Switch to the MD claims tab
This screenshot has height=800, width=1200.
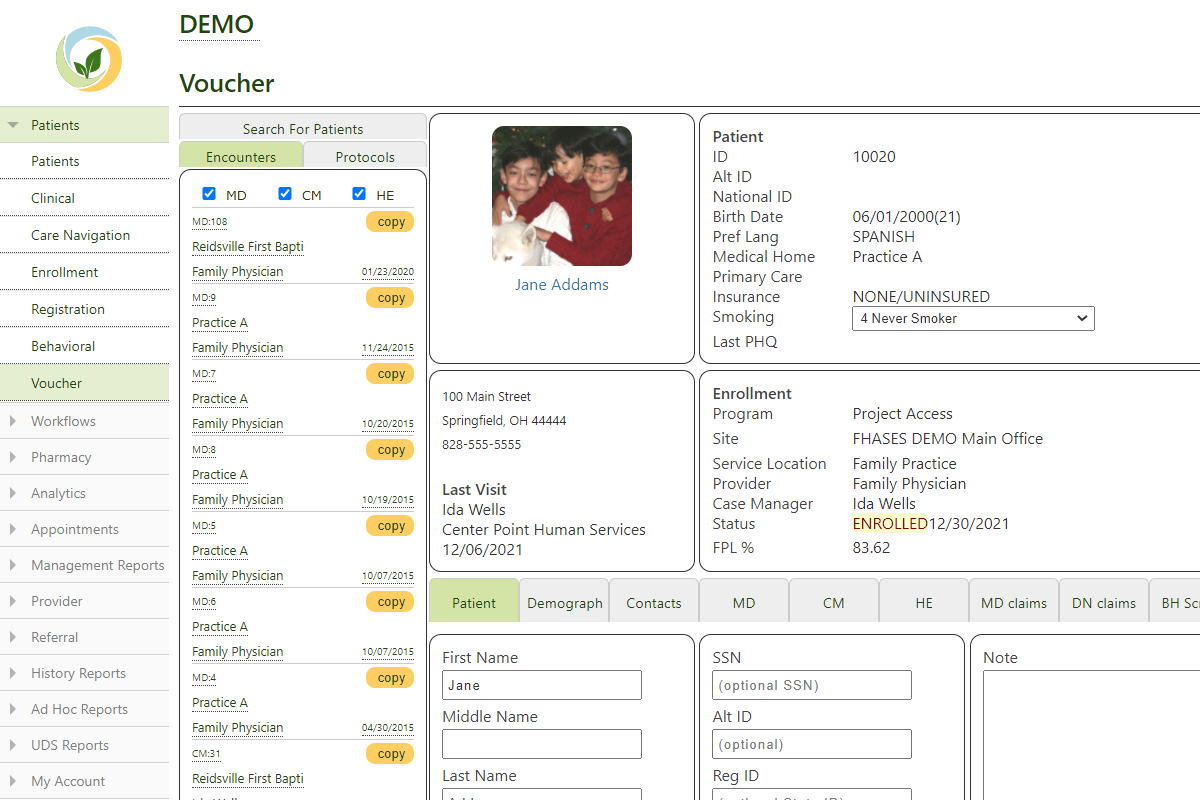[1014, 602]
